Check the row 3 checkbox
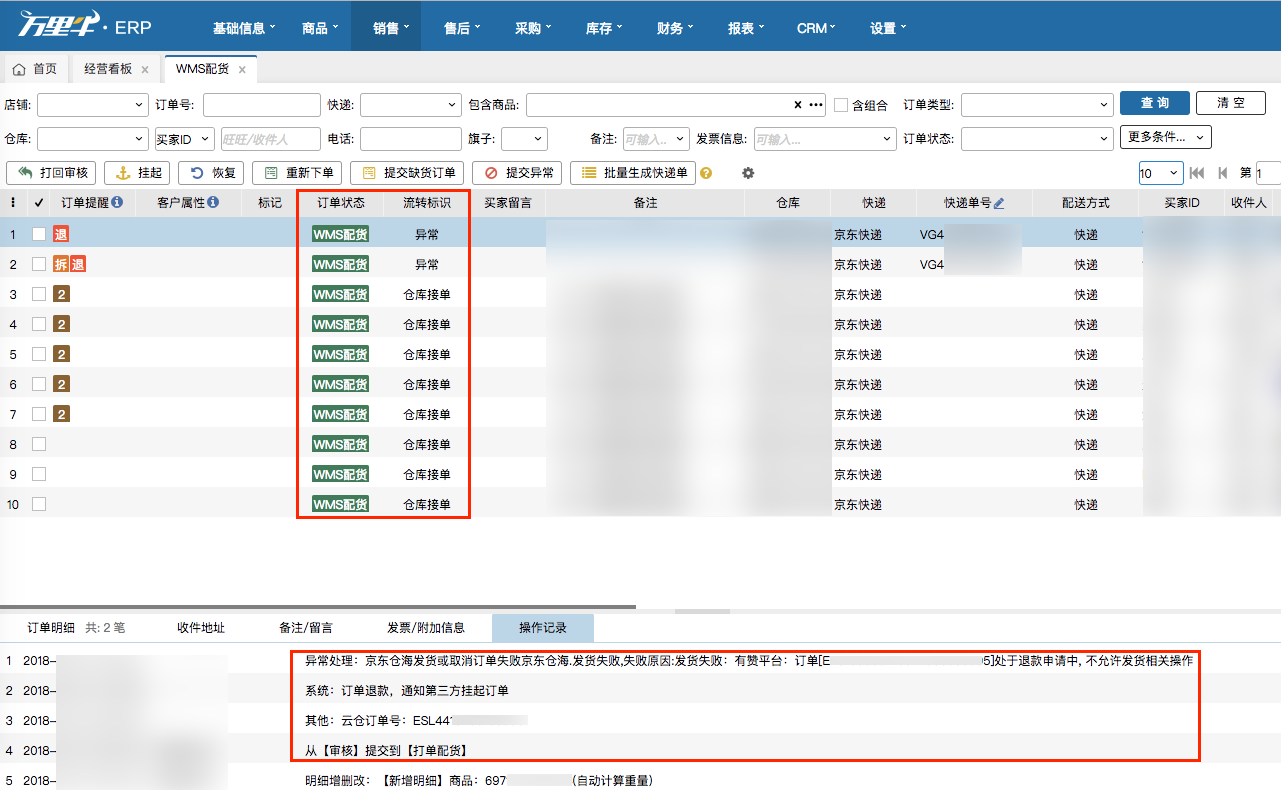Screen dimensions: 1281x802 point(39,294)
